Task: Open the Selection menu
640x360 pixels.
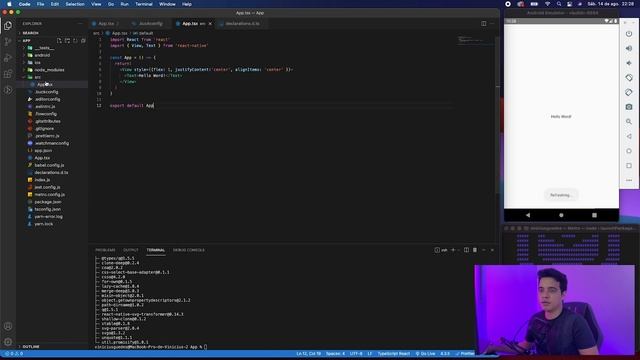Action: click(75, 4)
